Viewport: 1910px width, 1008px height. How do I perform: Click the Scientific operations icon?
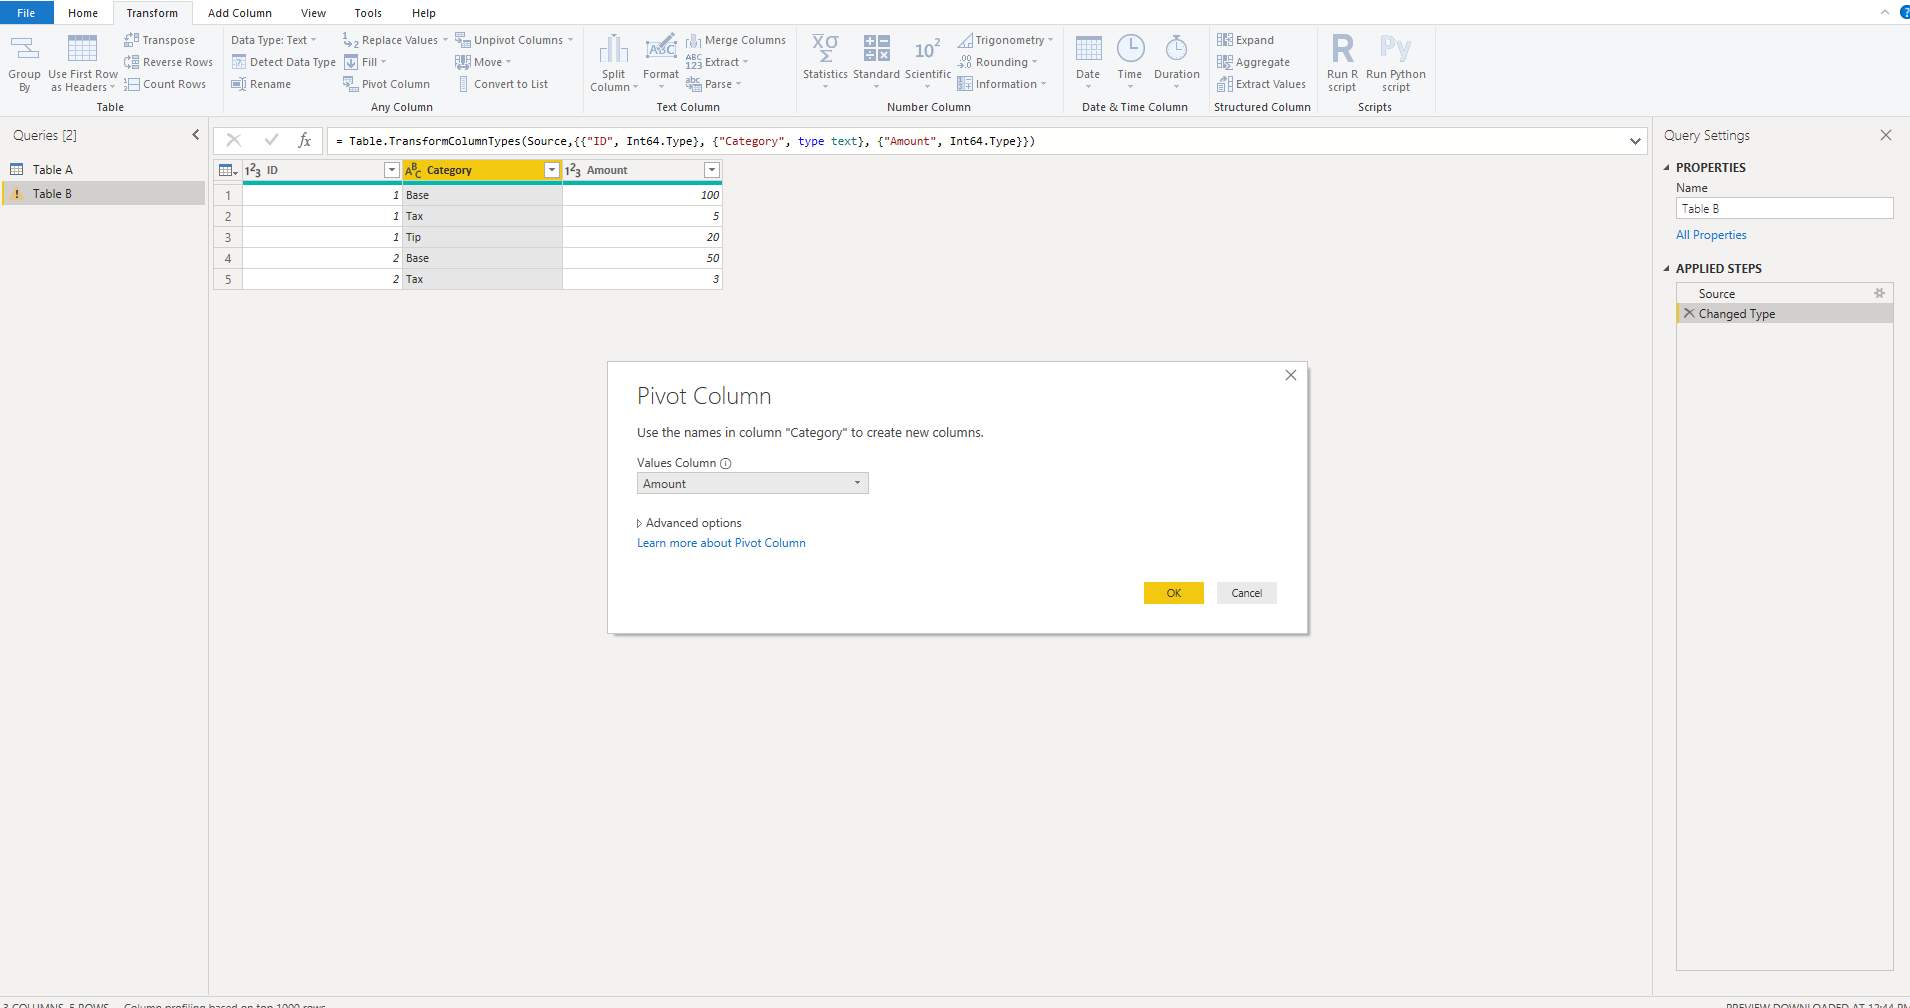tap(927, 49)
